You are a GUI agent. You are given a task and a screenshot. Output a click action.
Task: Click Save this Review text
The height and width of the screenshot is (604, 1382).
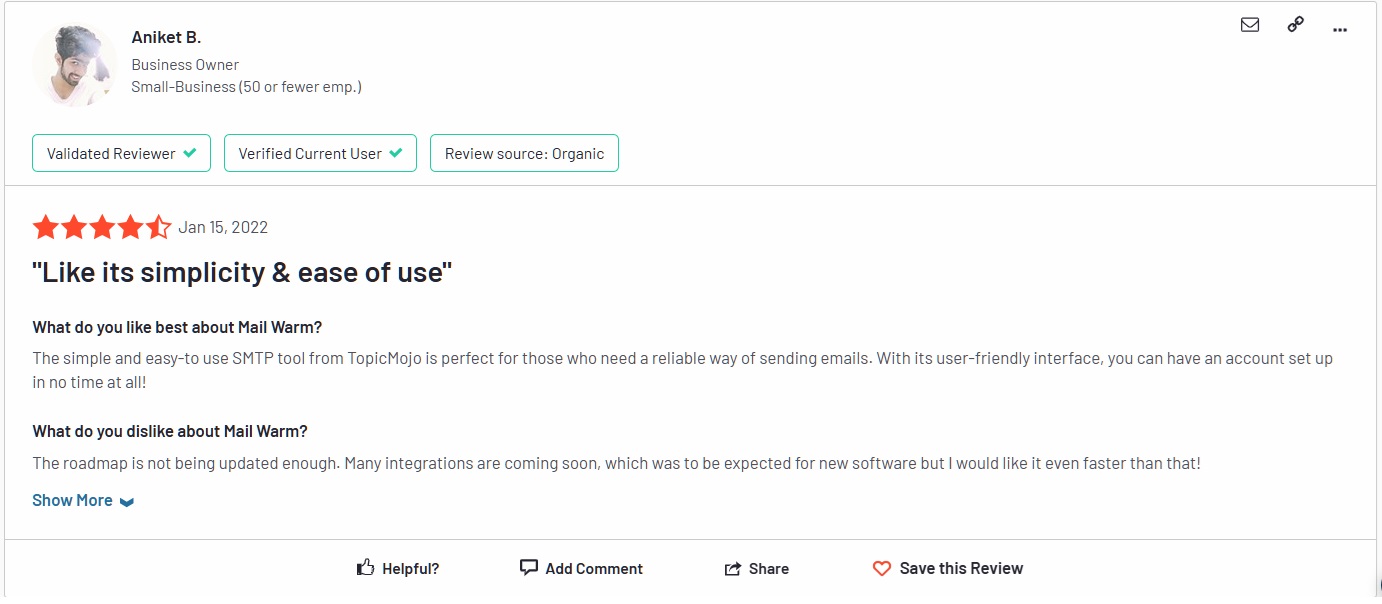click(961, 568)
